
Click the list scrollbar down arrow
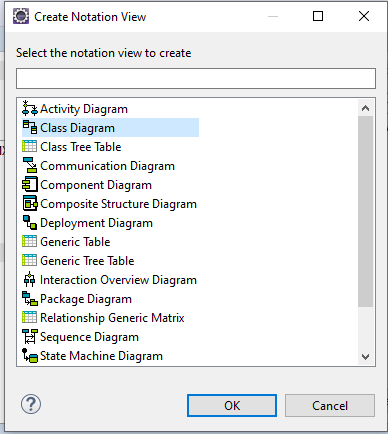pyautogui.click(x=365, y=357)
